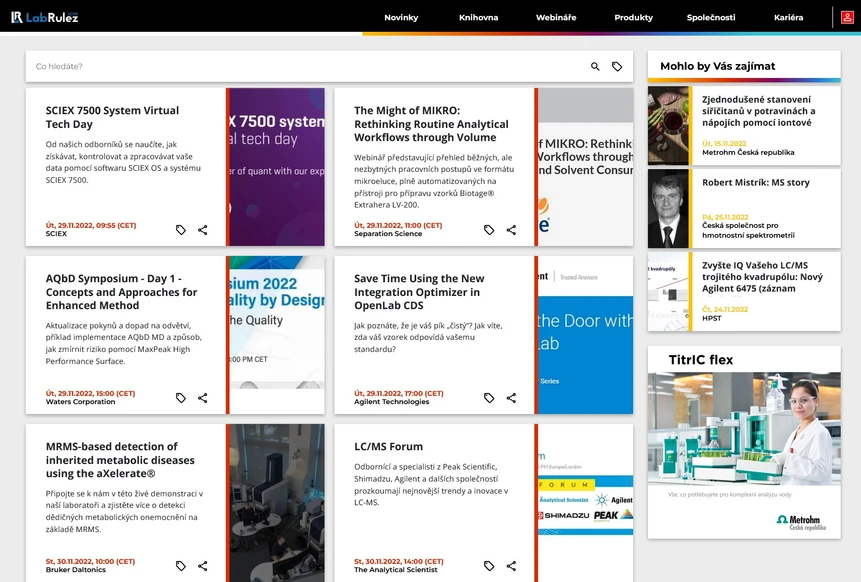Click 'Mohlo by Vás zajímat' heading
Screen dimensions: 861x582
[718, 66]
